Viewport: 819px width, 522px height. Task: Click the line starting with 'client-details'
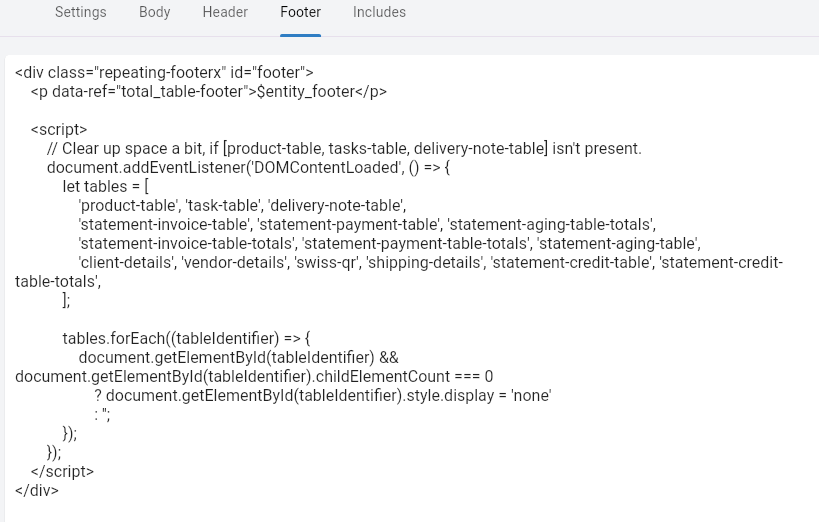point(430,263)
